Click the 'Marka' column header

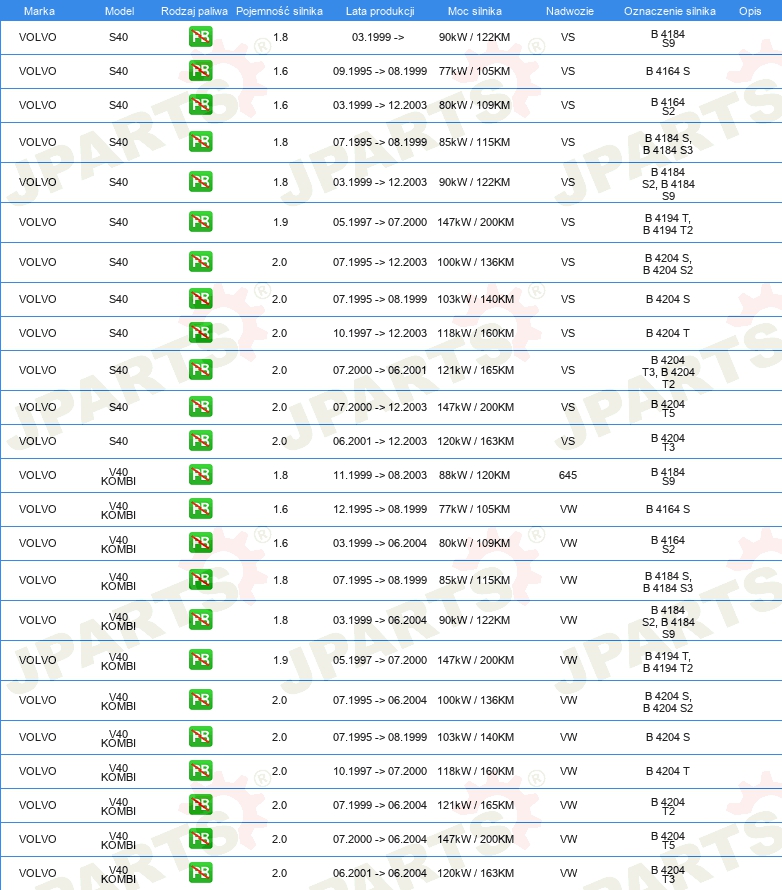39,11
